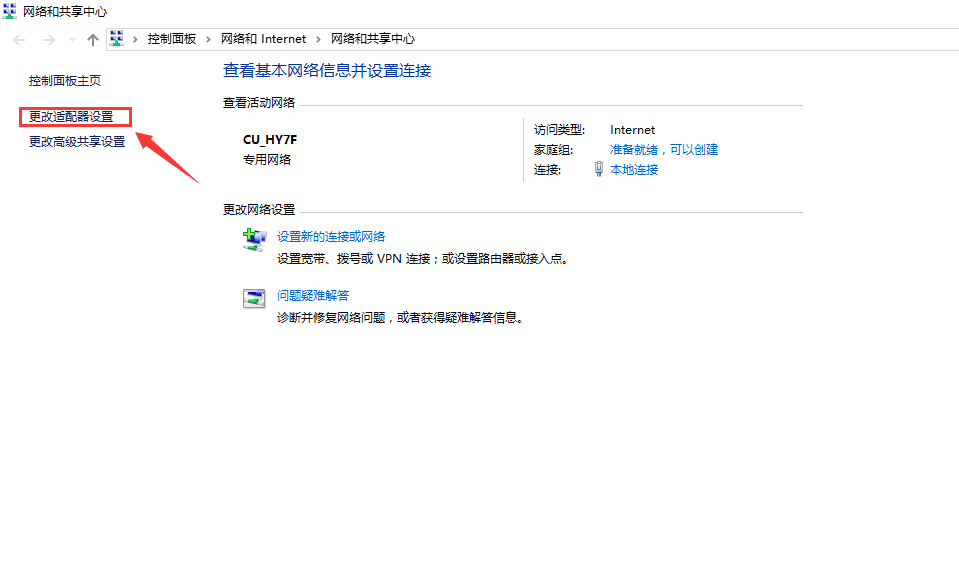The image size is (959, 566).
Task: Click 准备就绪，可以创建 homegroup link
Action: 664,150
